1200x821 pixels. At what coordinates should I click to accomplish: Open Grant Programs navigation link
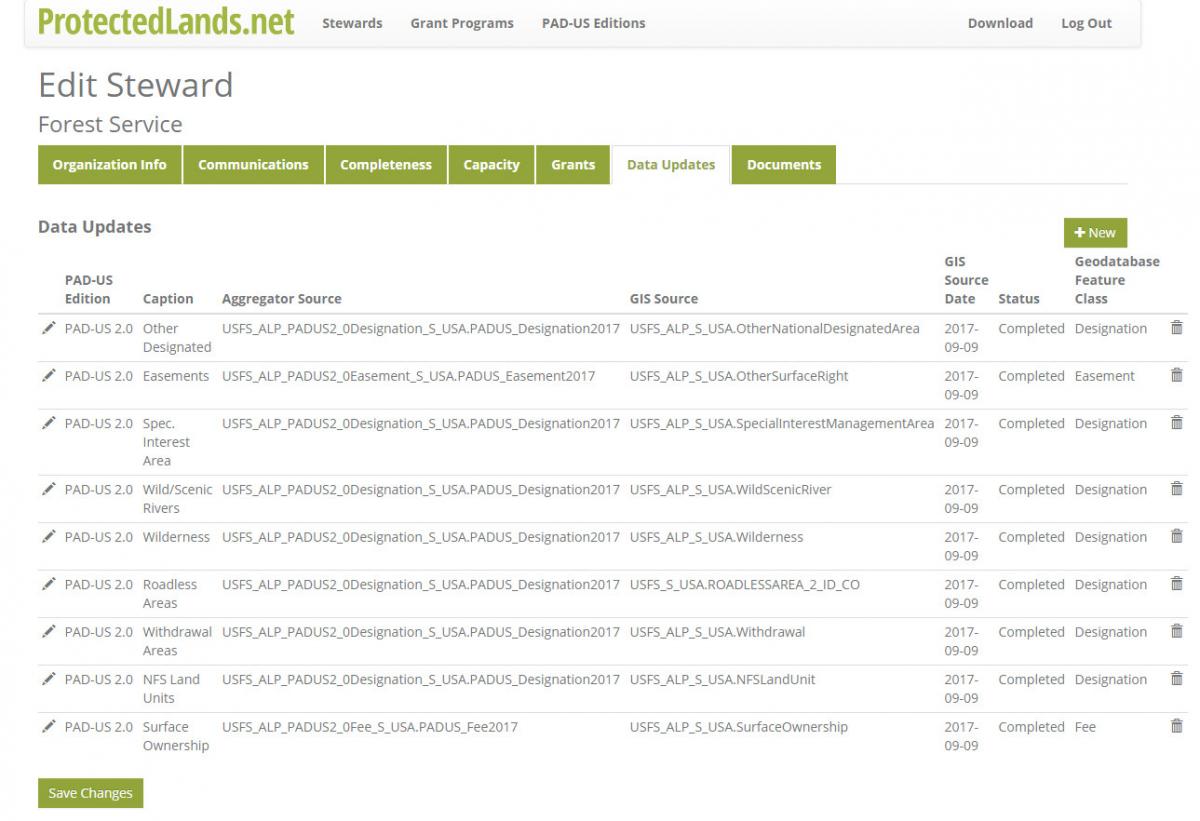462,23
